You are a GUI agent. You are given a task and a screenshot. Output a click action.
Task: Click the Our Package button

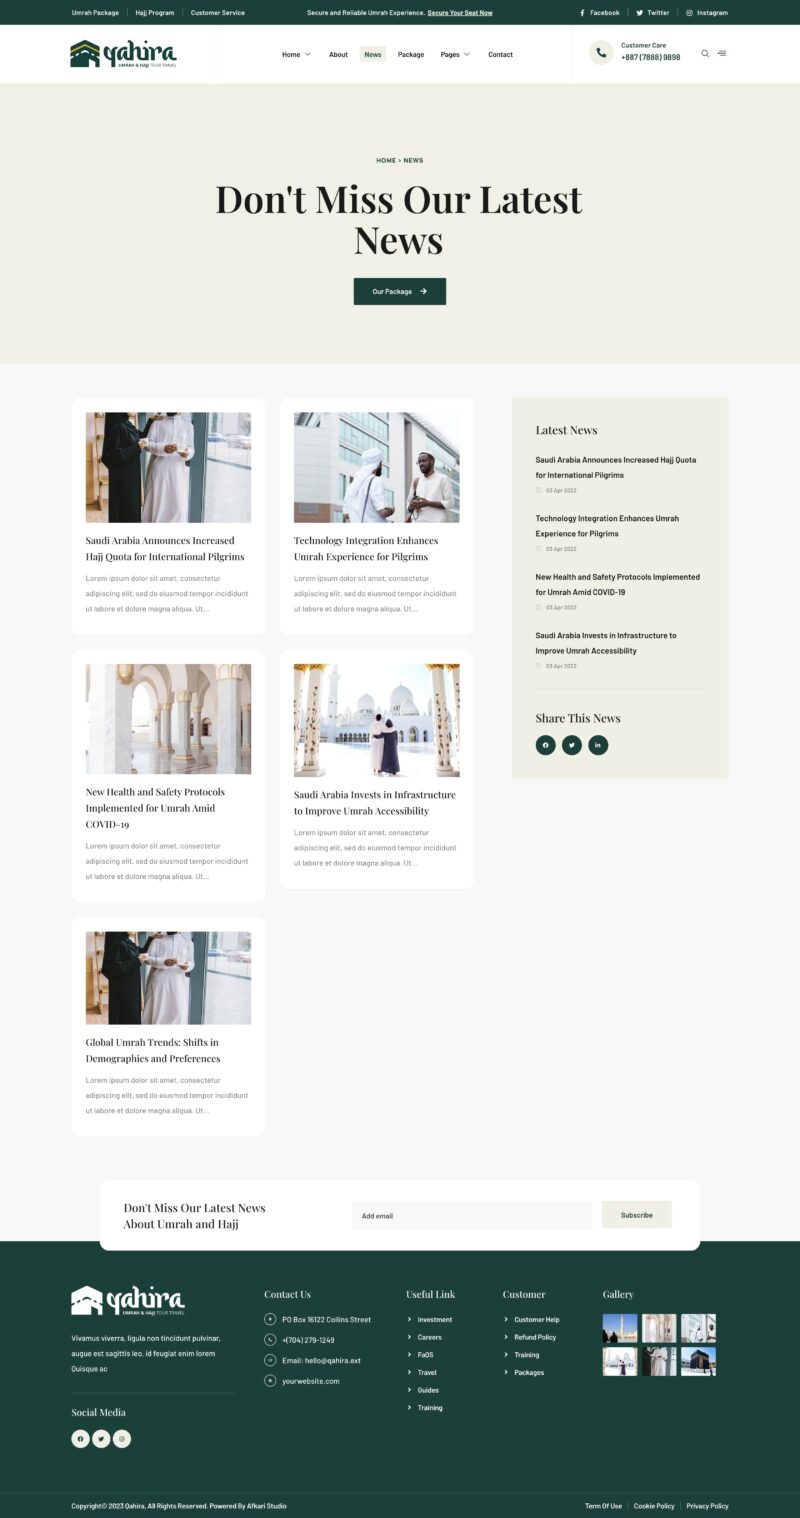point(399,291)
